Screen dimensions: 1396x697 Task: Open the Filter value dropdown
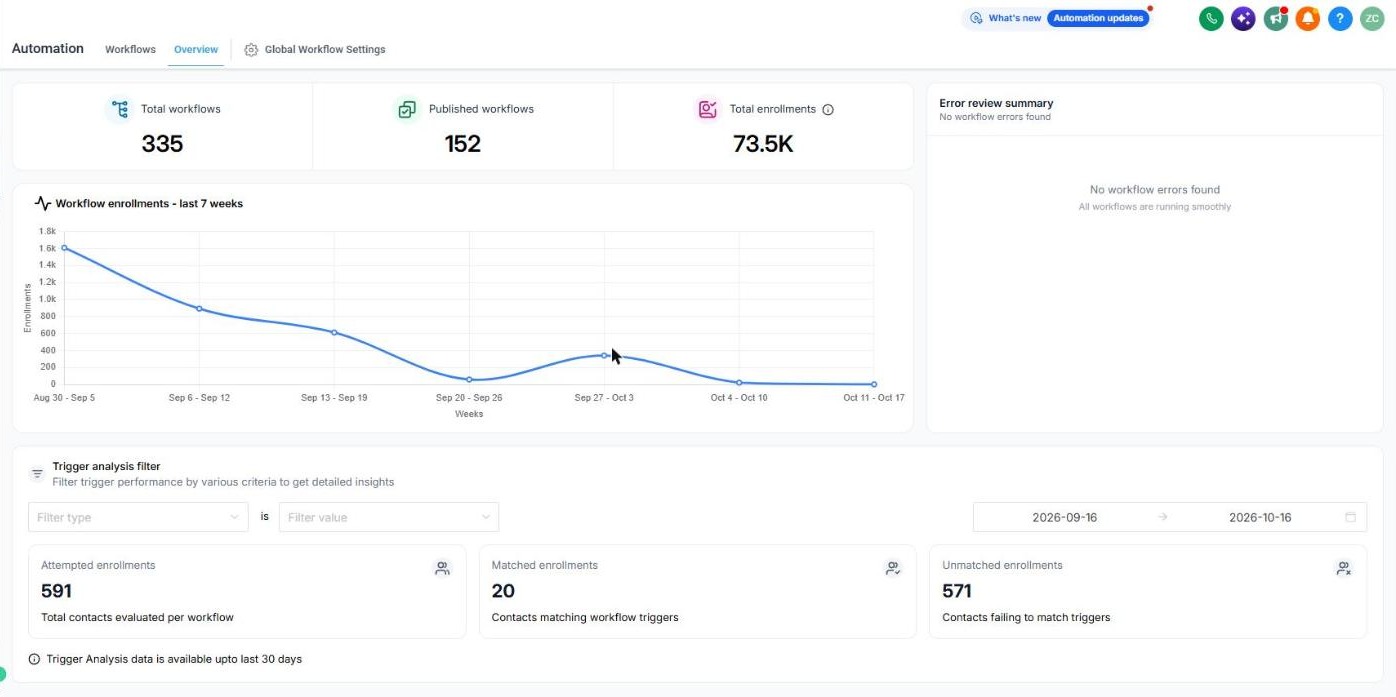tap(389, 517)
